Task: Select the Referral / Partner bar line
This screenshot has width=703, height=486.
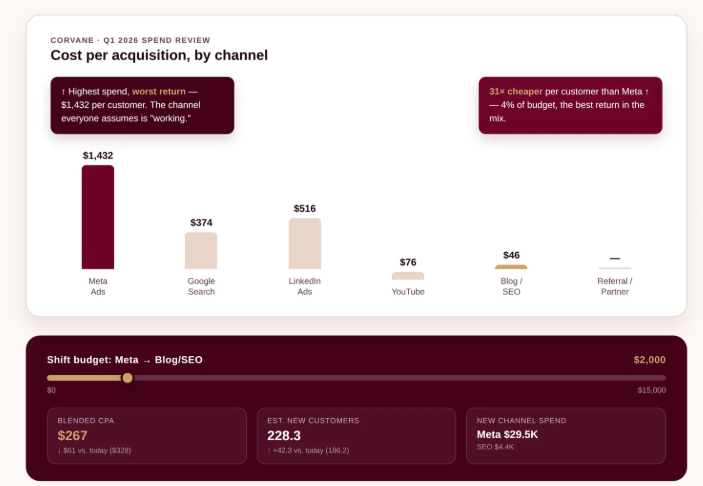Action: point(615,268)
